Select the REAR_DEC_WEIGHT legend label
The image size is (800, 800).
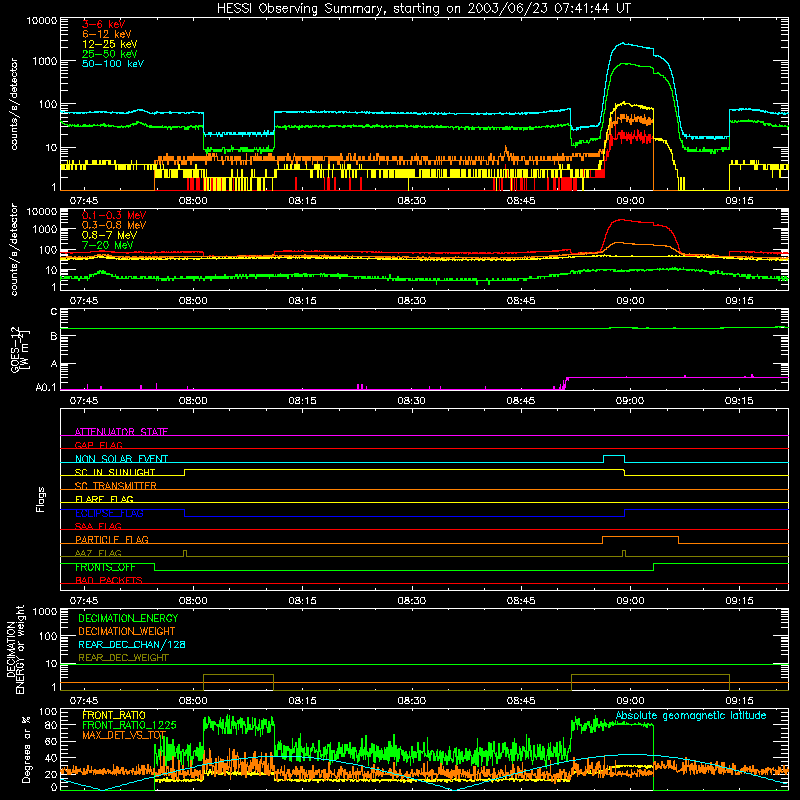point(123,658)
